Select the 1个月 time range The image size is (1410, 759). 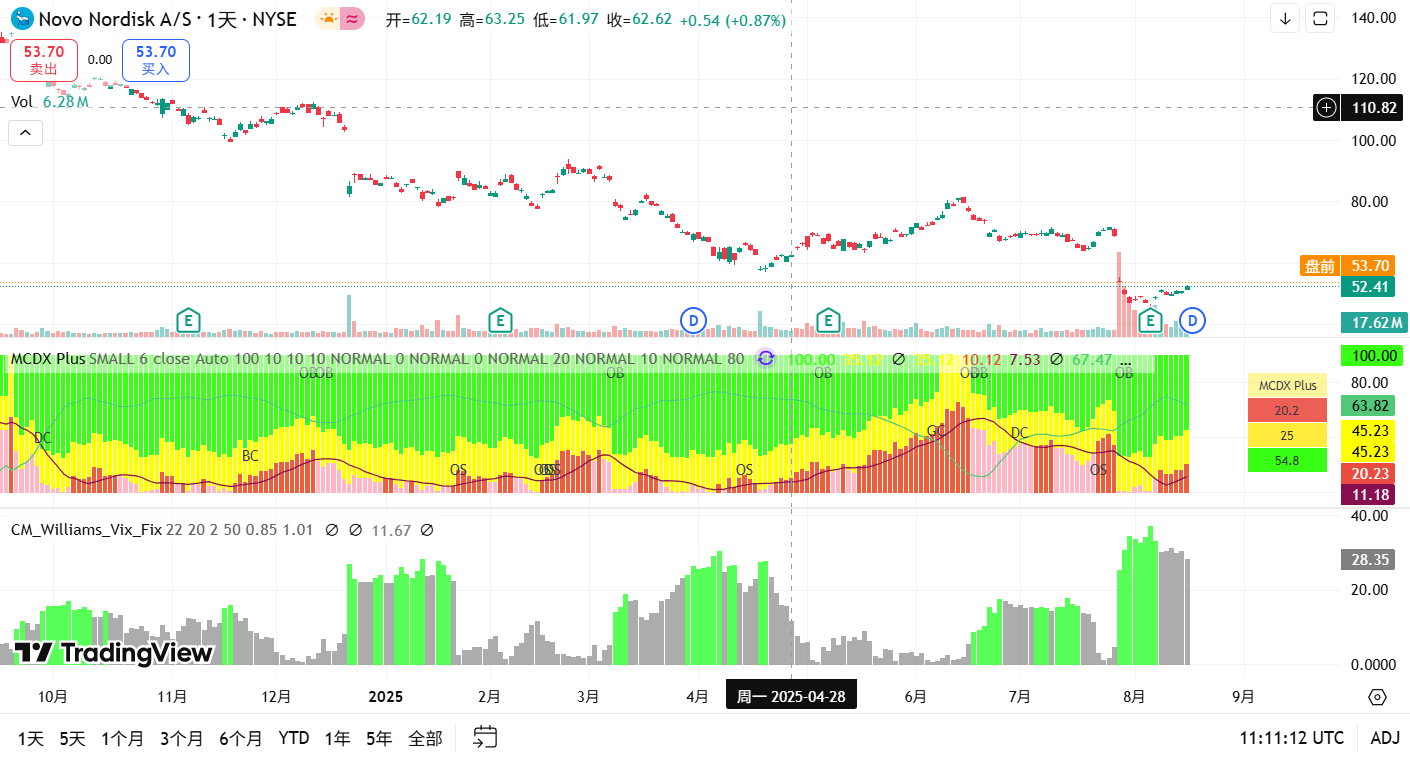pyautogui.click(x=122, y=738)
